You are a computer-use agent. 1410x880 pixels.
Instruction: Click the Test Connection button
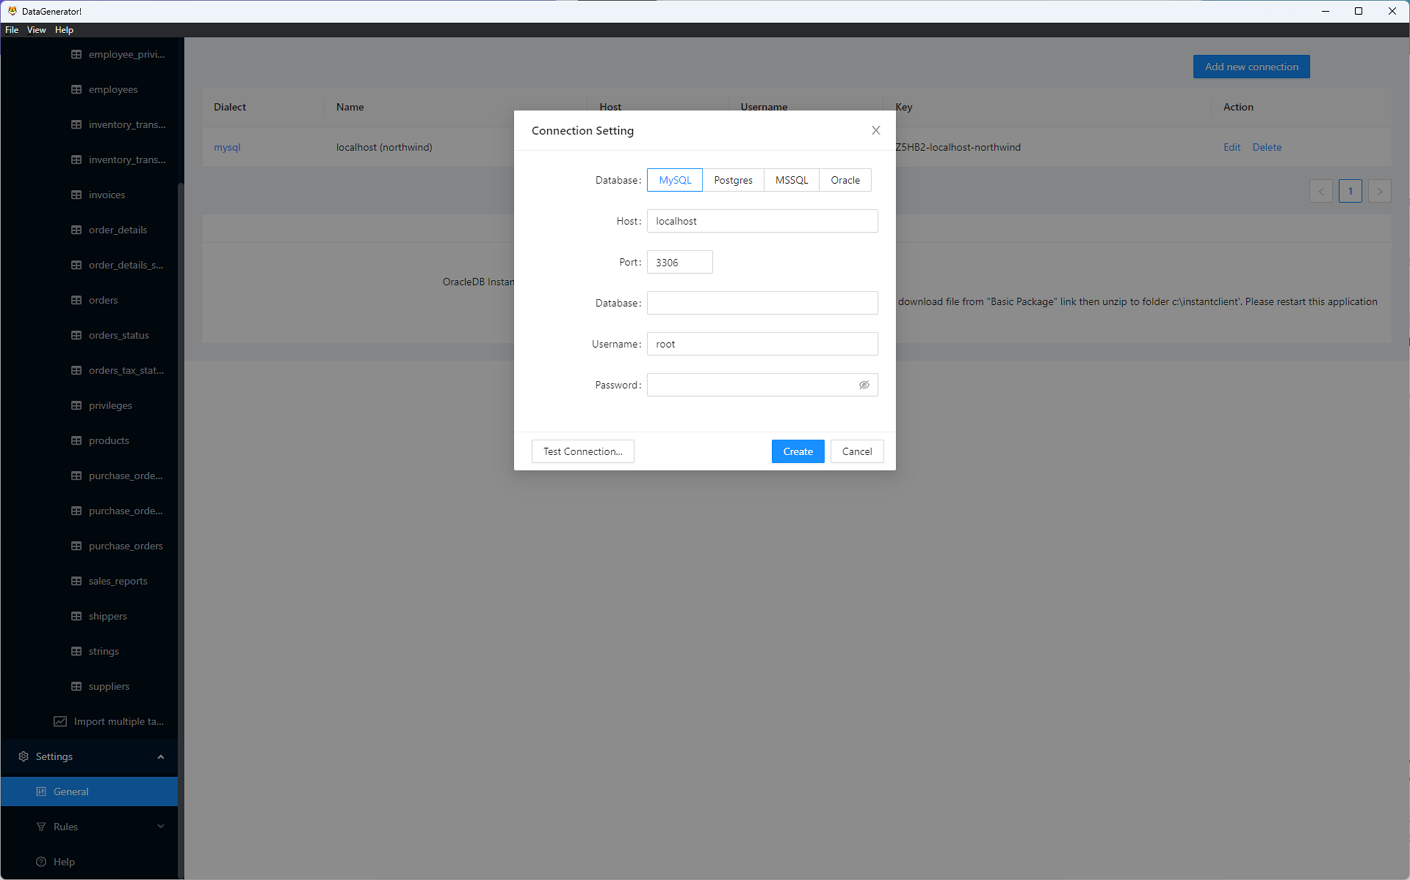[583, 452]
